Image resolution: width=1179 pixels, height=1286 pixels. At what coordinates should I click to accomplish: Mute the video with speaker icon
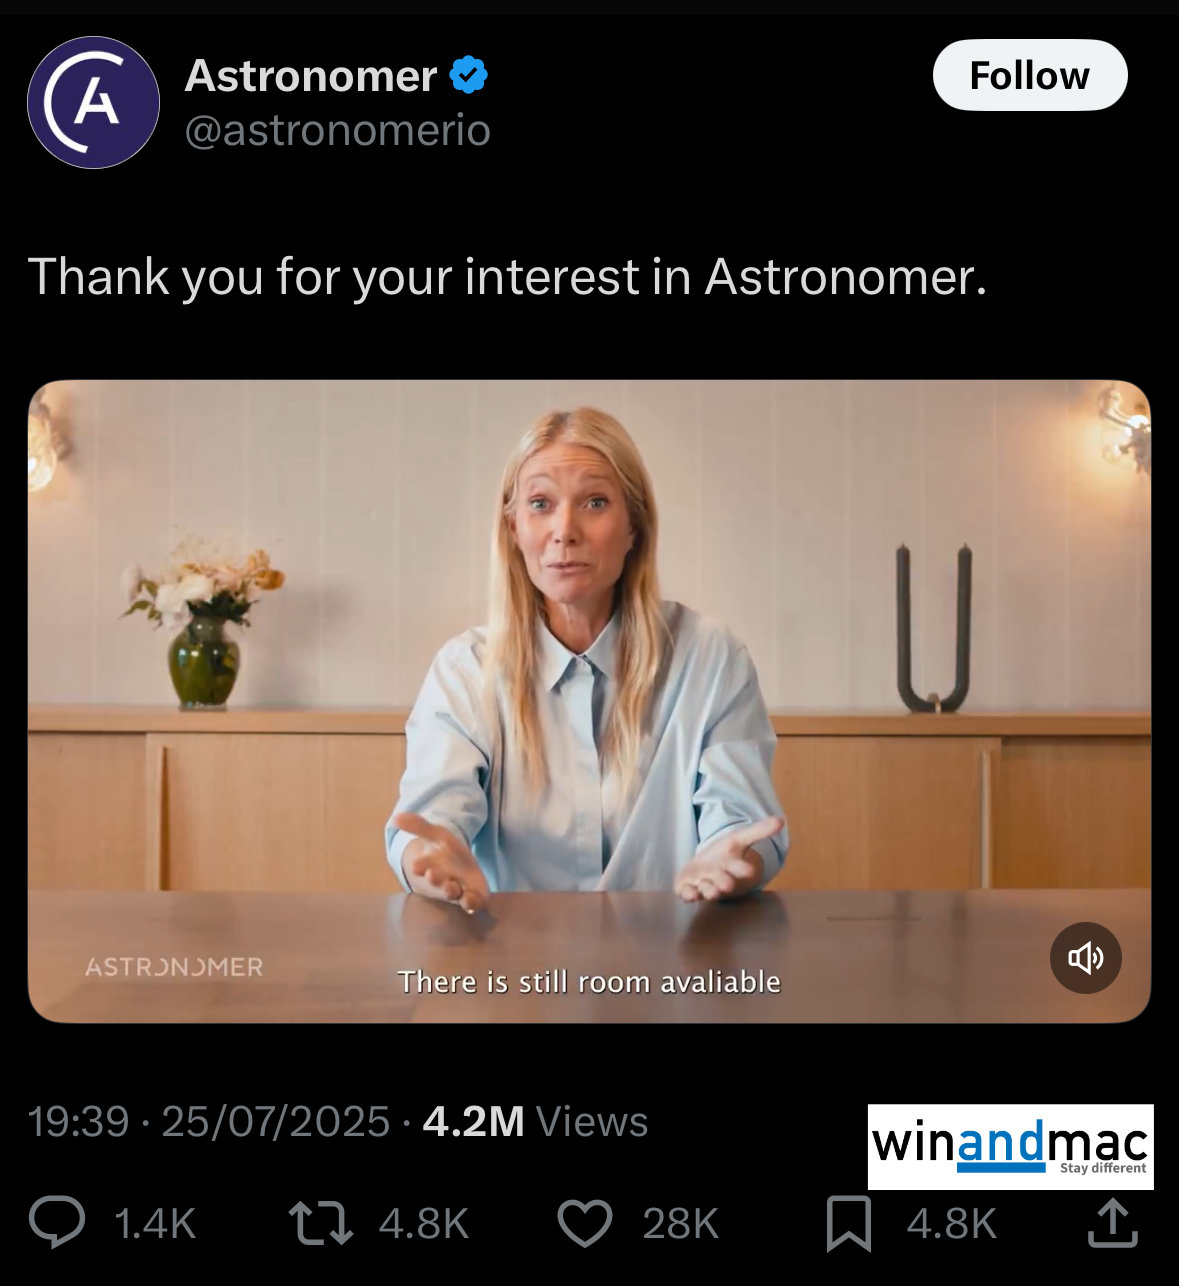(x=1086, y=958)
